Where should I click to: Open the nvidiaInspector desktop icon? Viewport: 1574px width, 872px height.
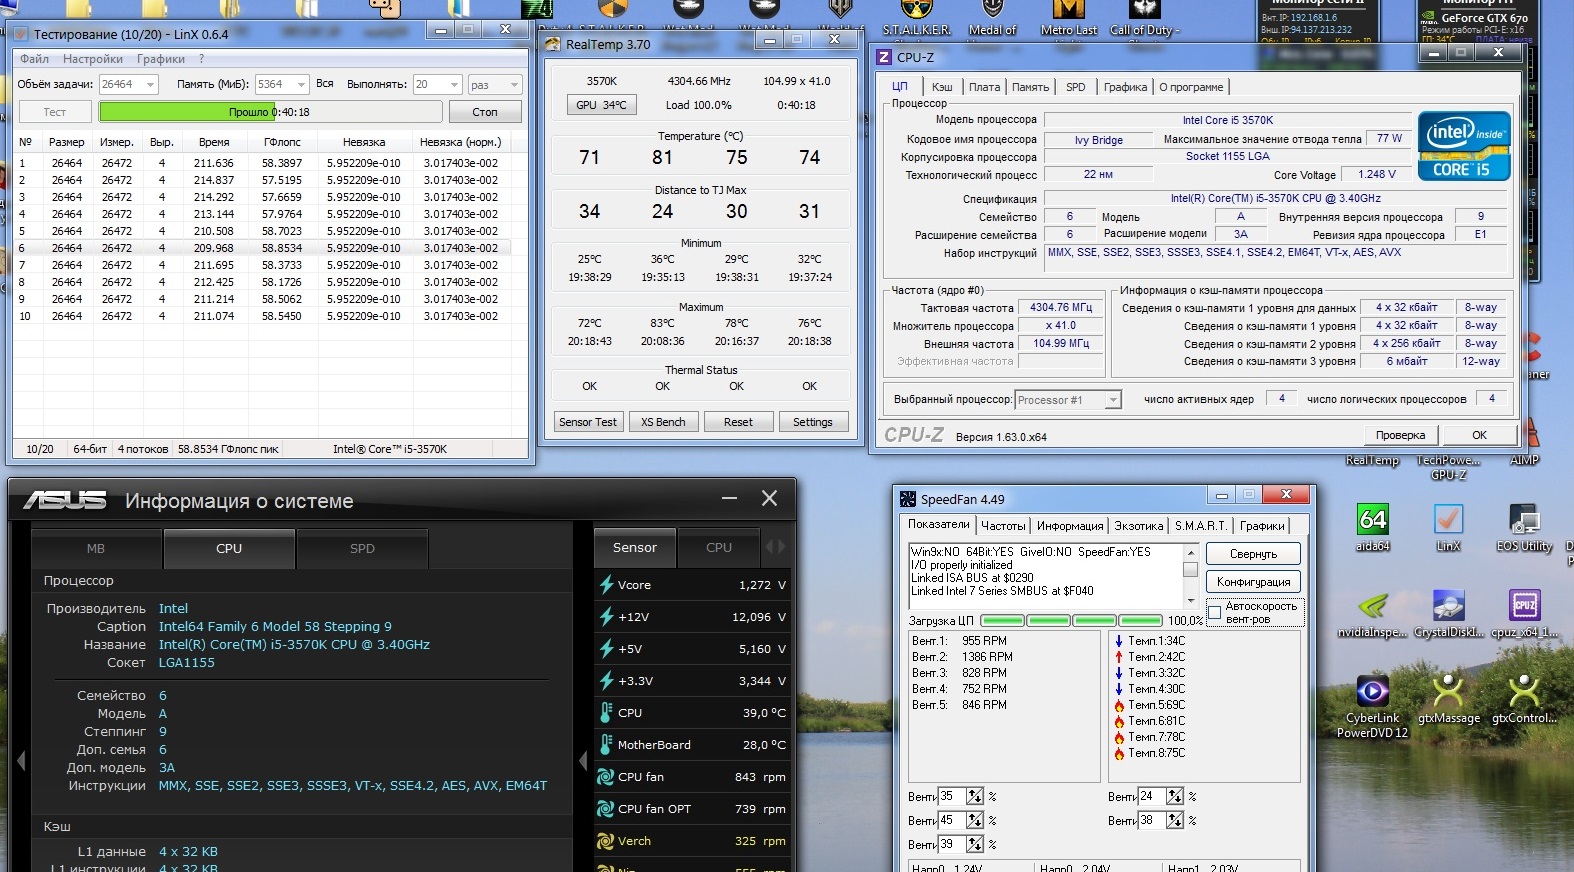click(1372, 608)
